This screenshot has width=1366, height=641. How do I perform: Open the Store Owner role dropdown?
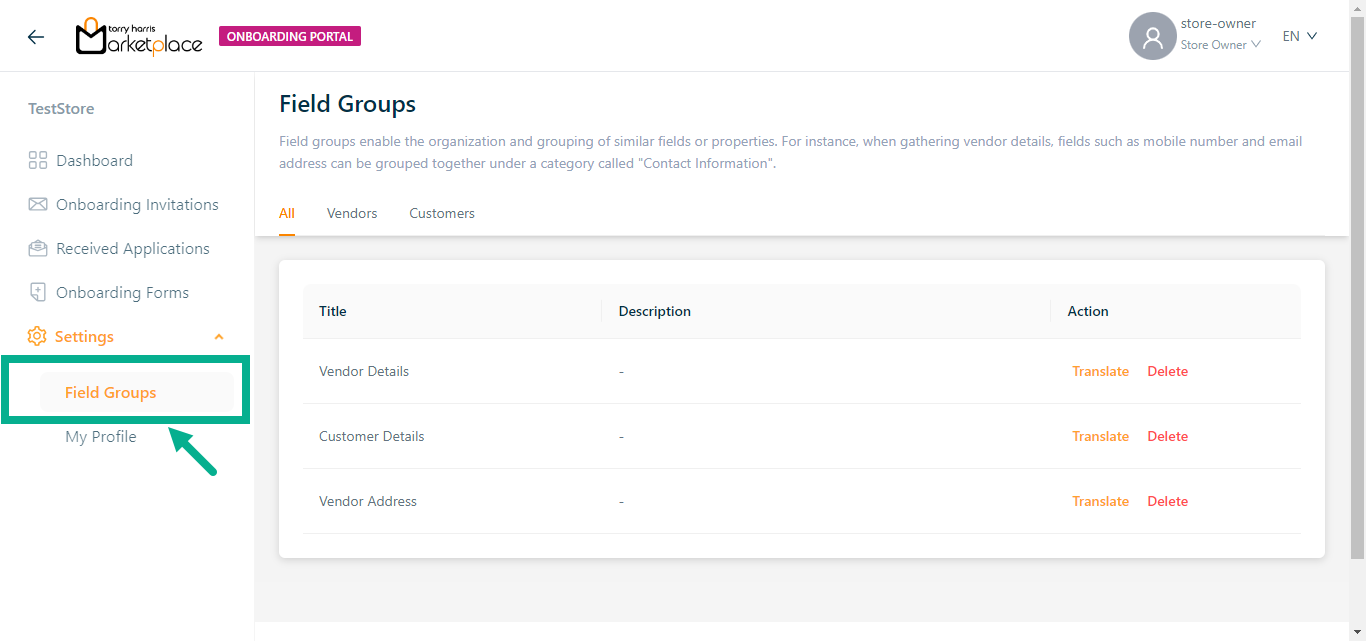point(1220,45)
